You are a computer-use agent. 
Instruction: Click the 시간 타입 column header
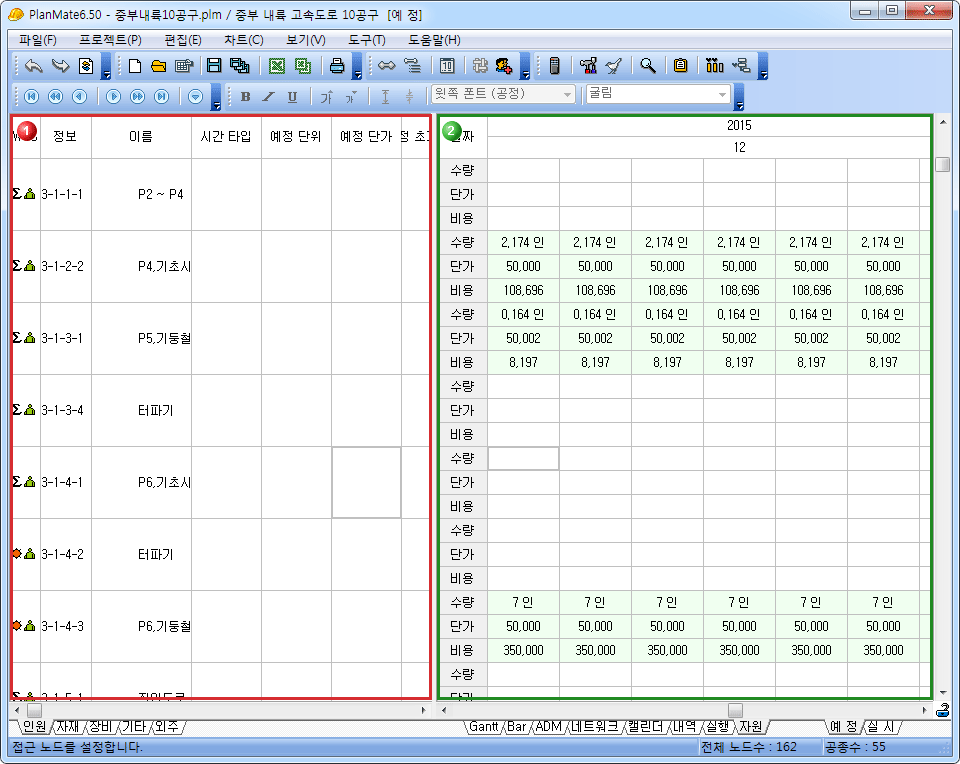coord(226,136)
